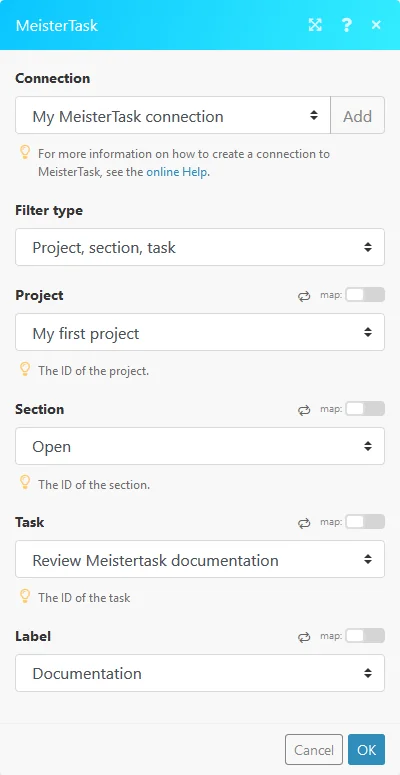Click the expand dialog icon in header
The width and height of the screenshot is (400, 775).
(315, 25)
